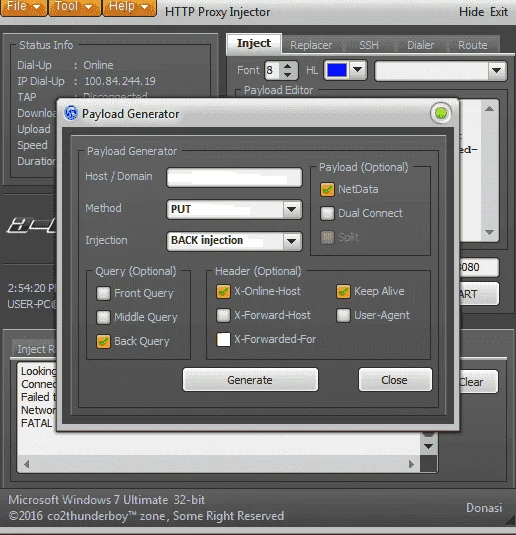Uncheck the Keep Alive checkbox
This screenshot has width=516, height=535.
click(x=343, y=292)
